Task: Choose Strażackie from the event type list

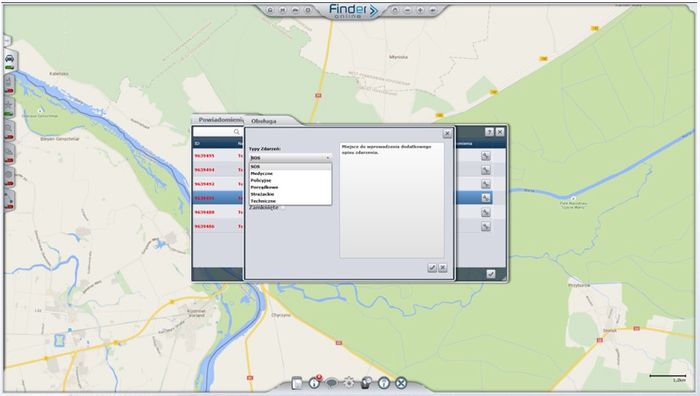Action: pyautogui.click(x=262, y=194)
